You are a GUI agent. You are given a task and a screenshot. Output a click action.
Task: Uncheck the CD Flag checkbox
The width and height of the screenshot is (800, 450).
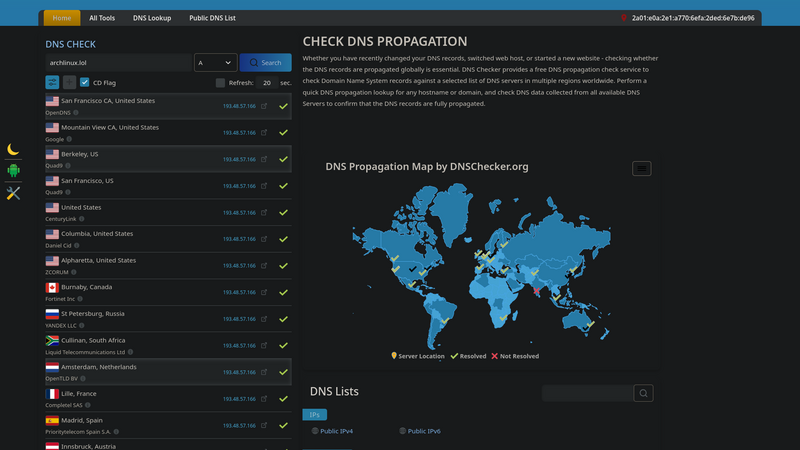(85, 82)
